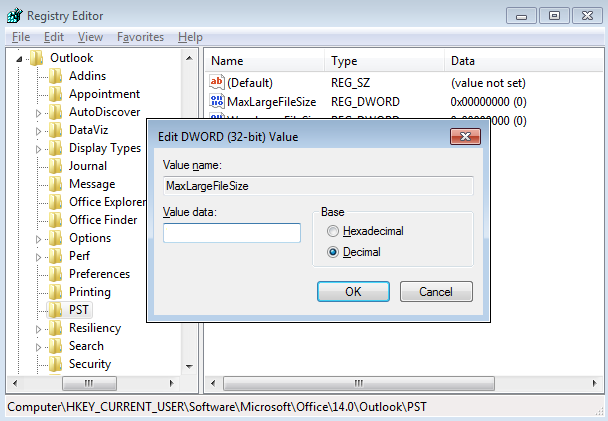The image size is (608, 421).
Task: Click the Printing folder icon
Action: pyautogui.click(x=56, y=292)
